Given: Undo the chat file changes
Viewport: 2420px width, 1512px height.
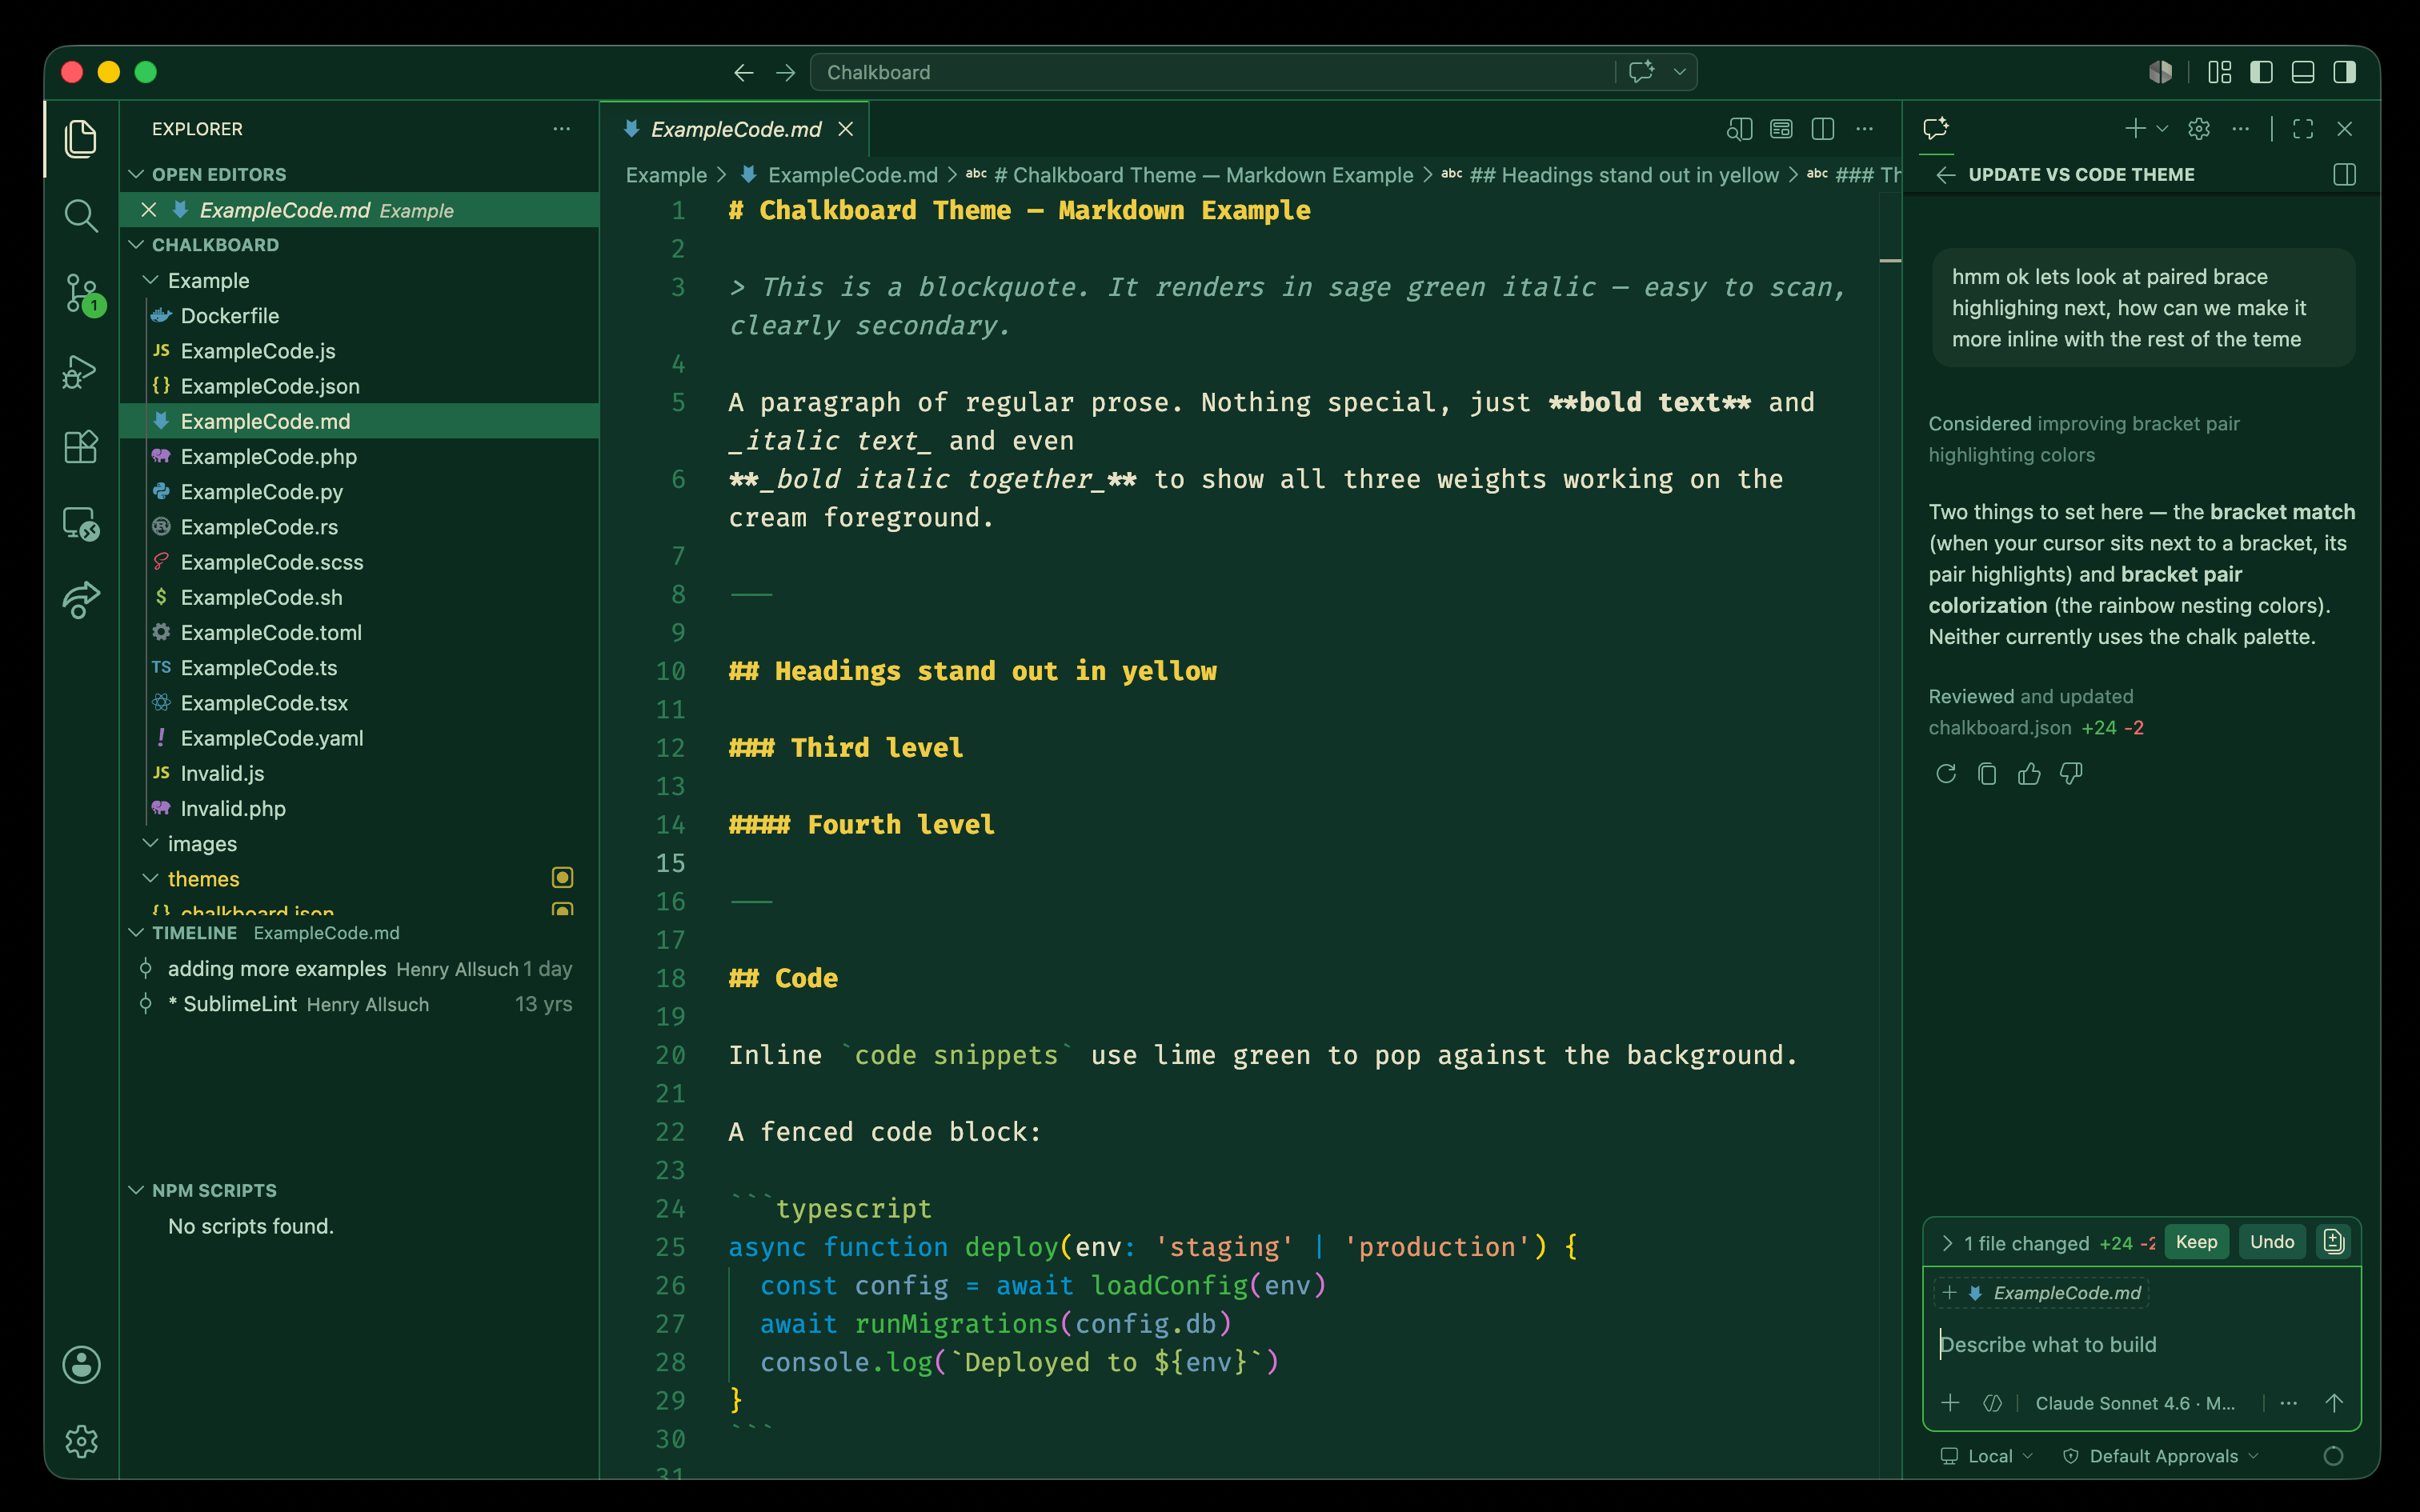Looking at the screenshot, I should point(2272,1242).
